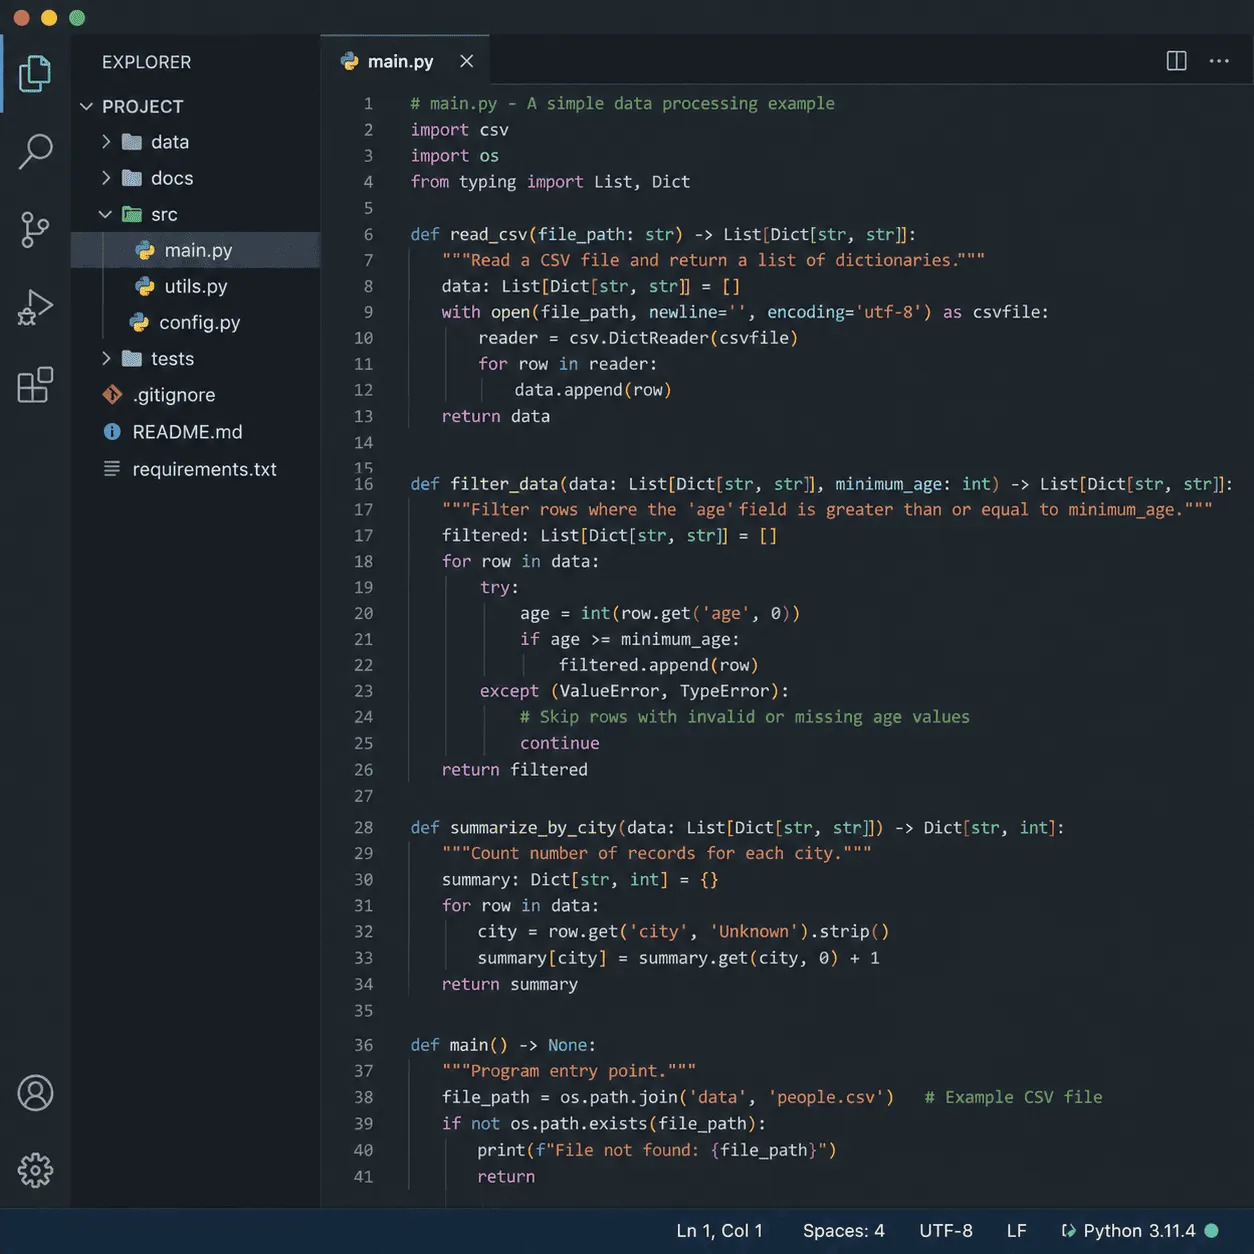Open utils.py from the explorer

196,286
